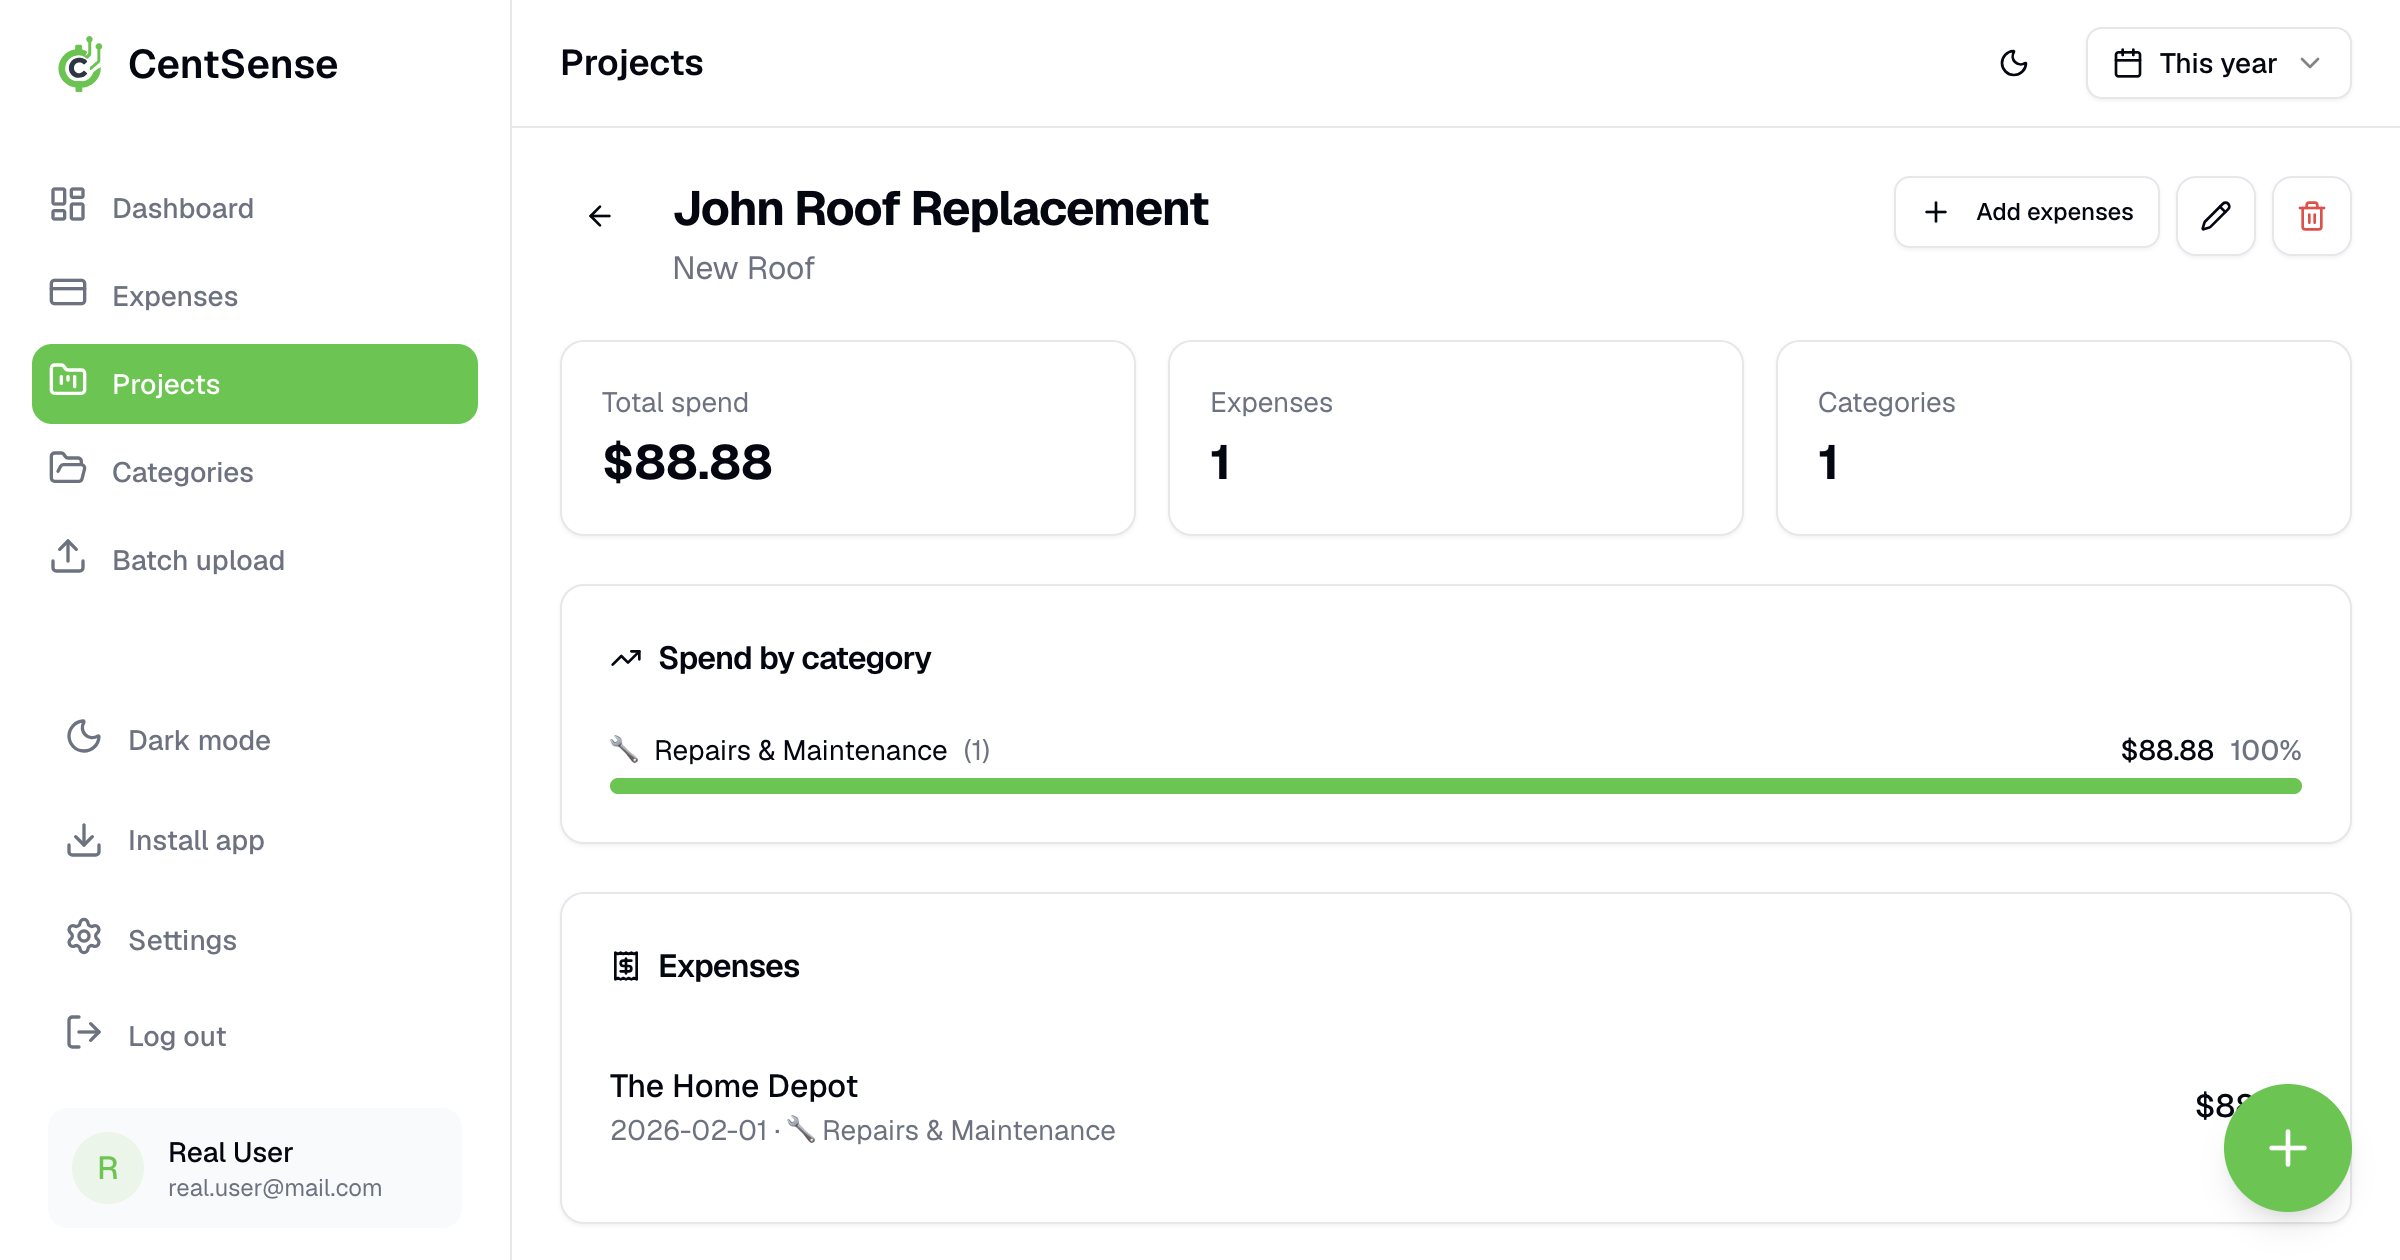Open the This year date range dropdown
2400x1260 pixels.
point(2217,63)
